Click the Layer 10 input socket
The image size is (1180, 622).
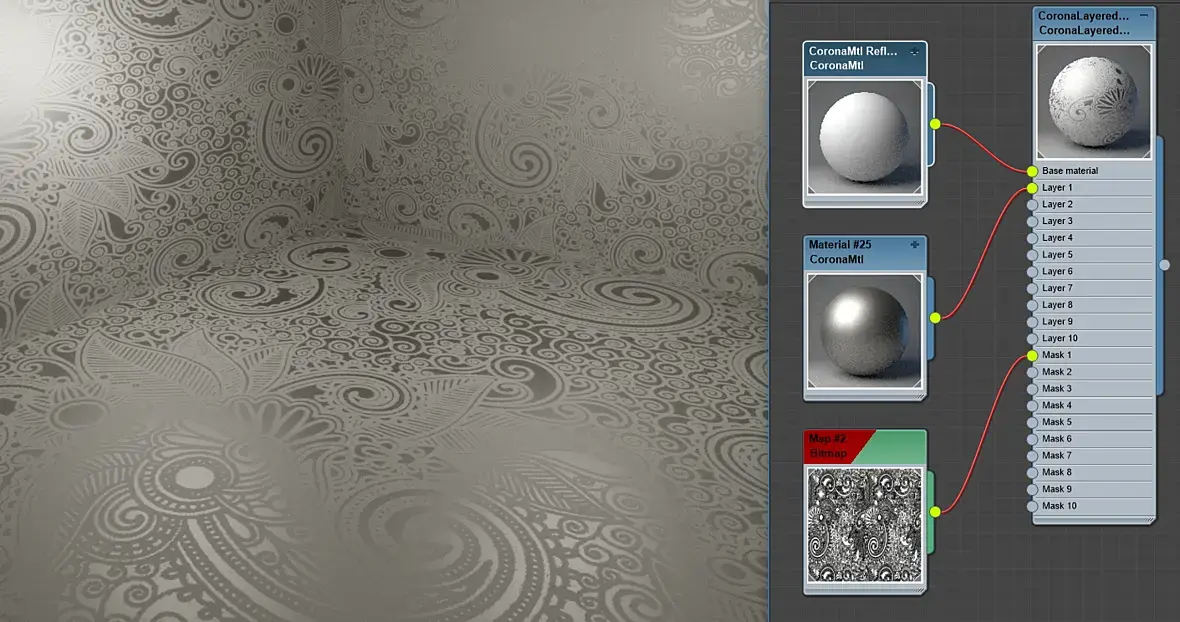[1032, 338]
